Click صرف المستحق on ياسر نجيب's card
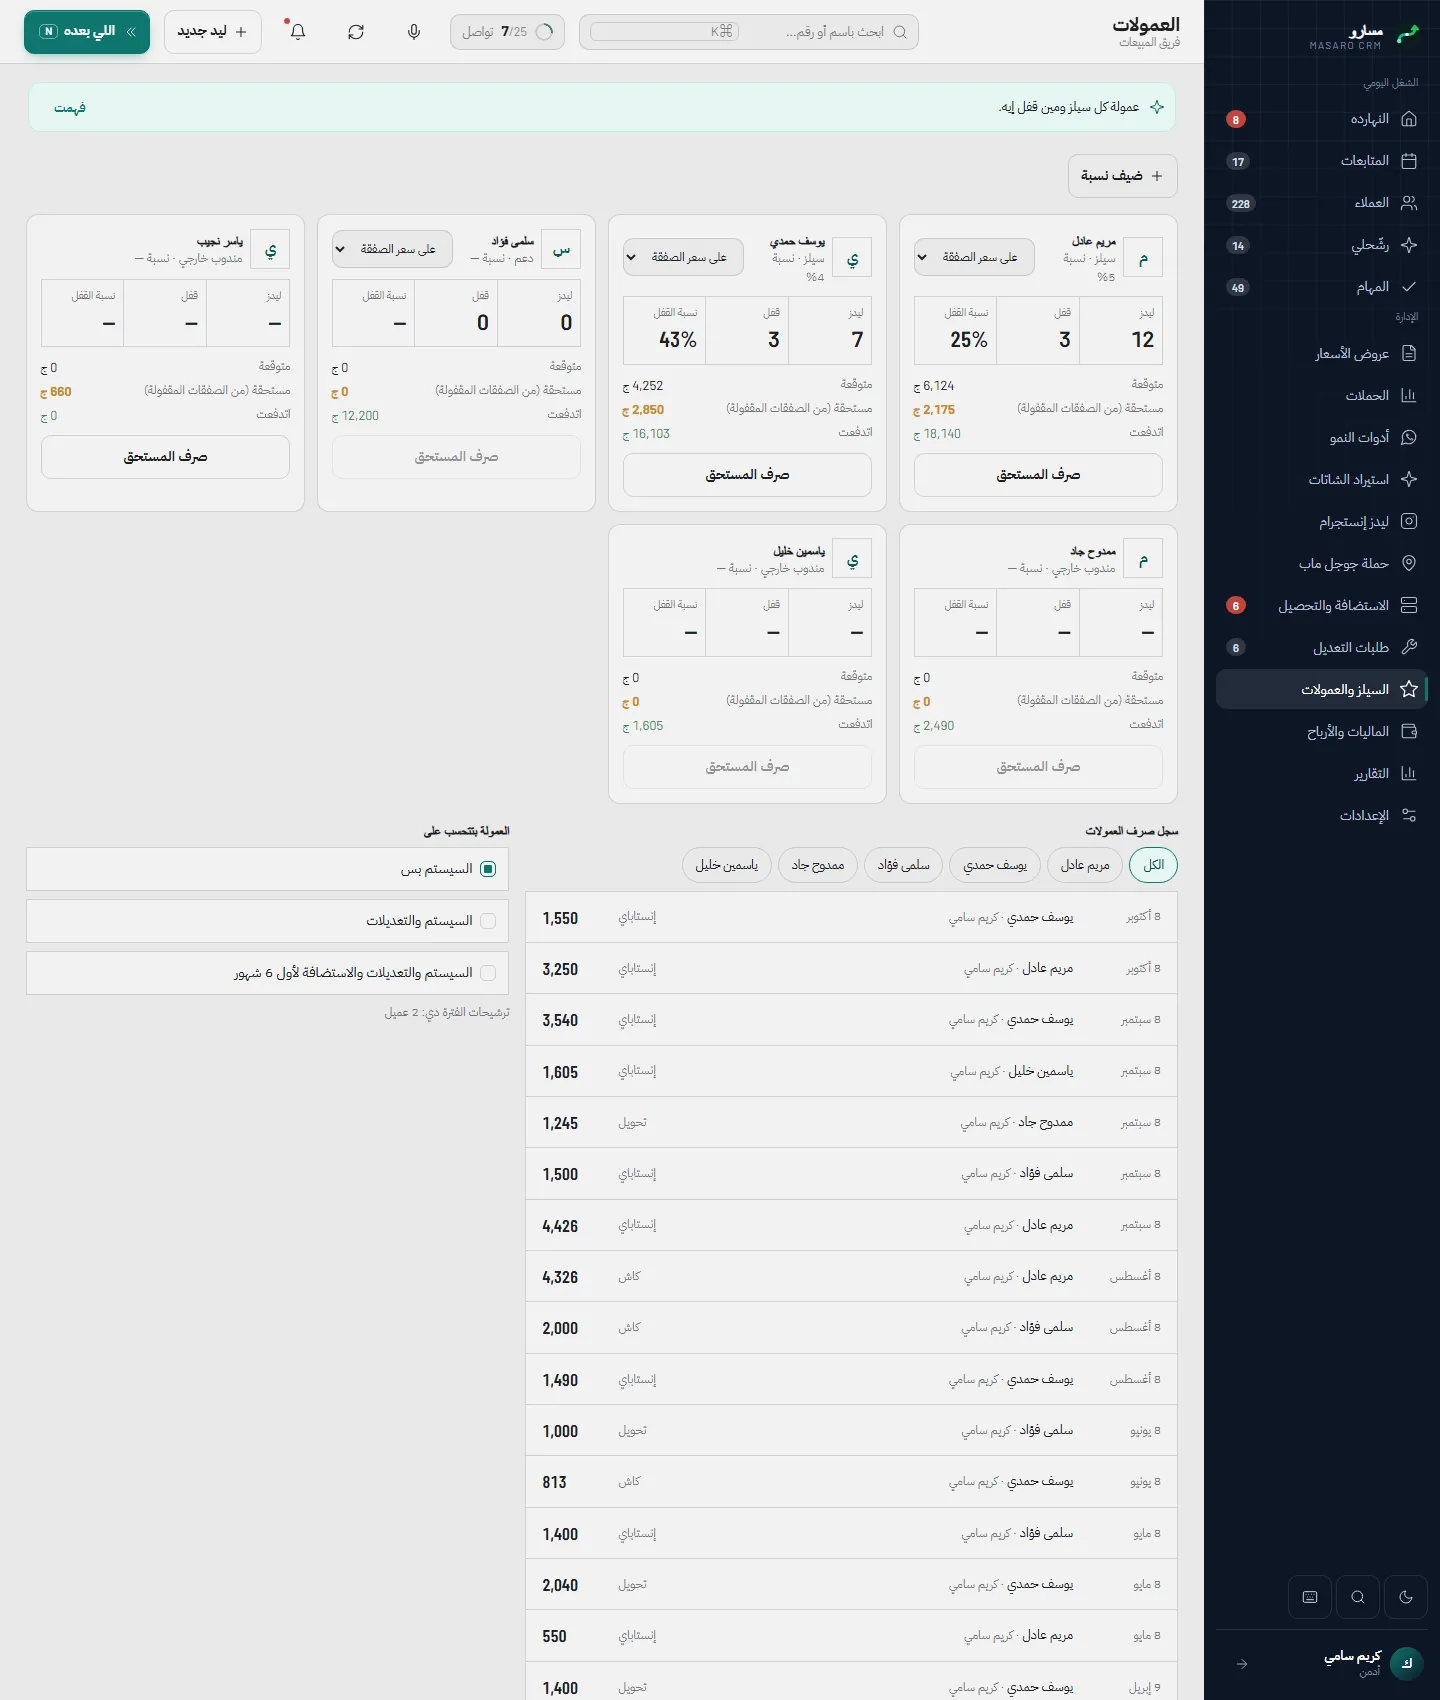Screen dimensions: 1440x1700 (x=165, y=457)
